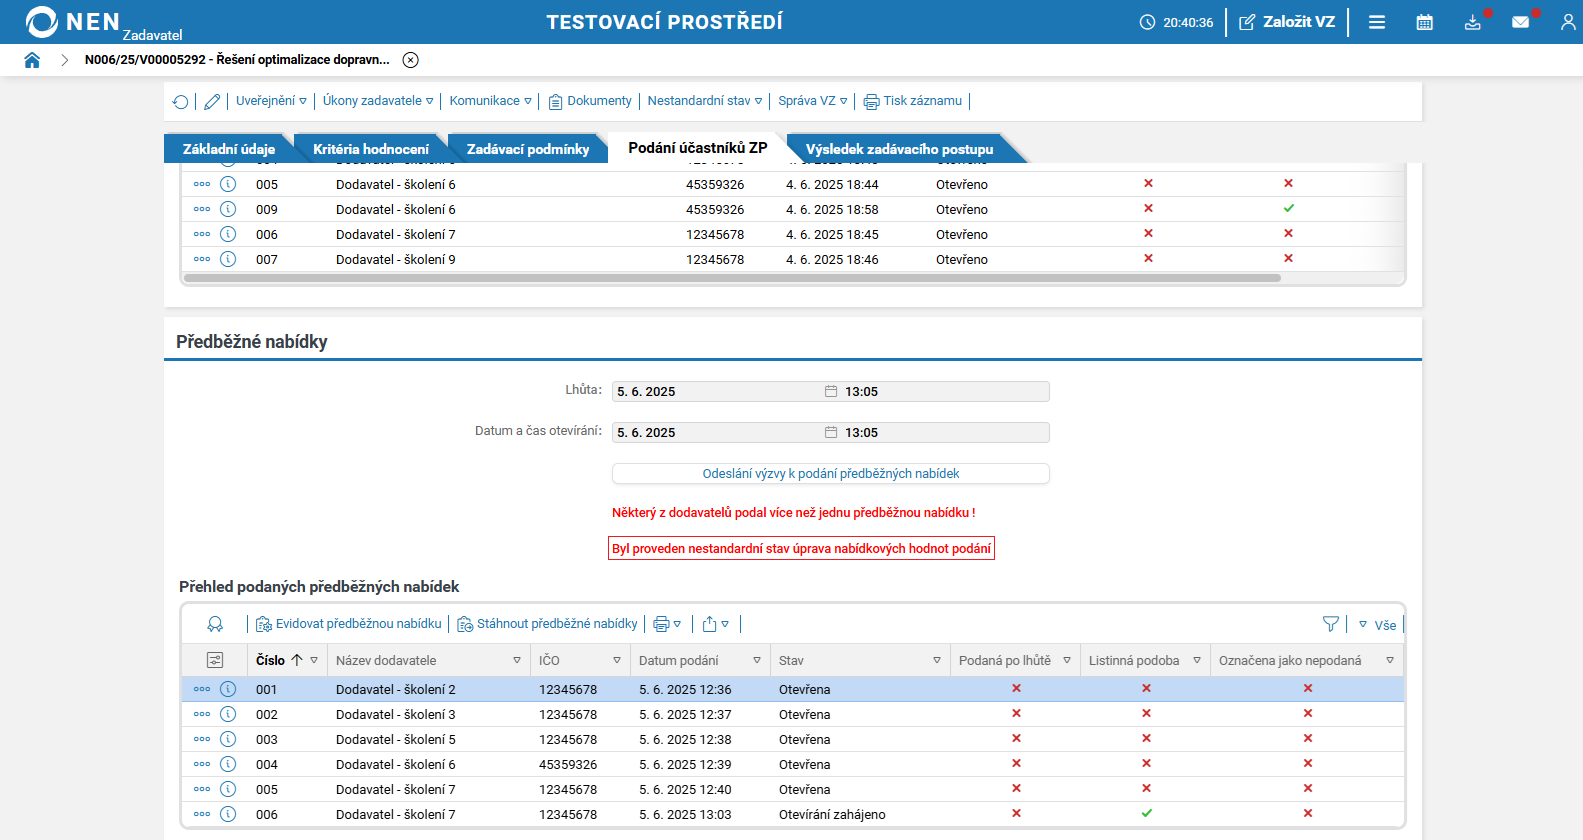The width and height of the screenshot is (1583, 840).
Task: Open the Uveřejnění dropdown menu
Action: click(271, 101)
